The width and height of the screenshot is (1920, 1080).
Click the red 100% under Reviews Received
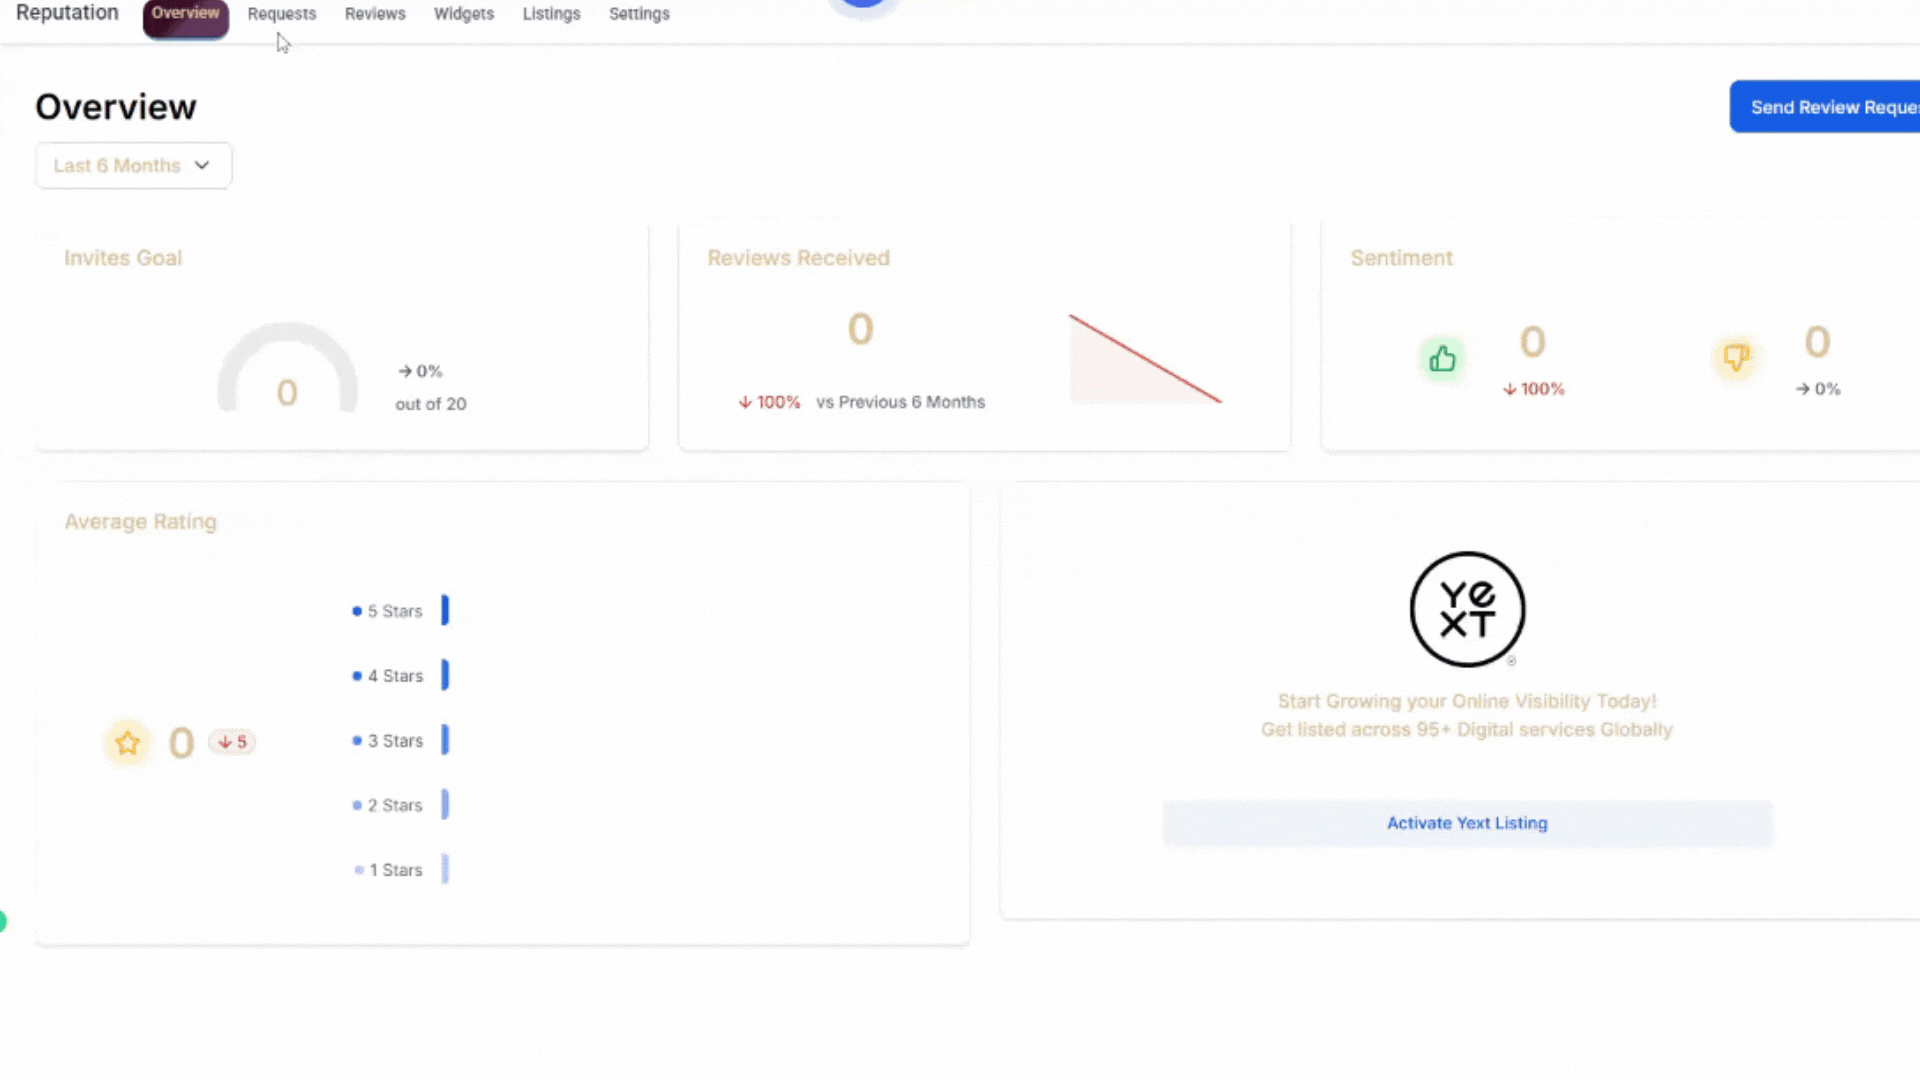[x=769, y=402]
